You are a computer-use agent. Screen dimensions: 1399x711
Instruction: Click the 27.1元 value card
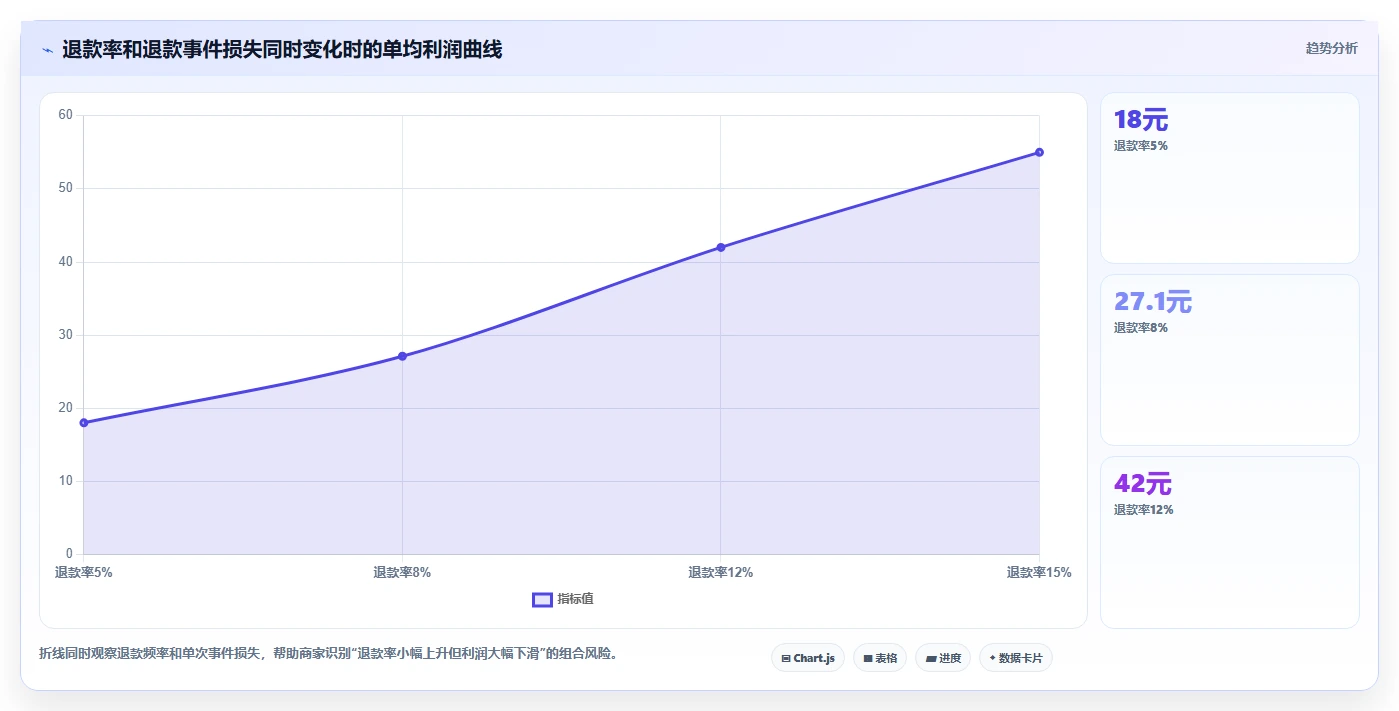(1230, 360)
